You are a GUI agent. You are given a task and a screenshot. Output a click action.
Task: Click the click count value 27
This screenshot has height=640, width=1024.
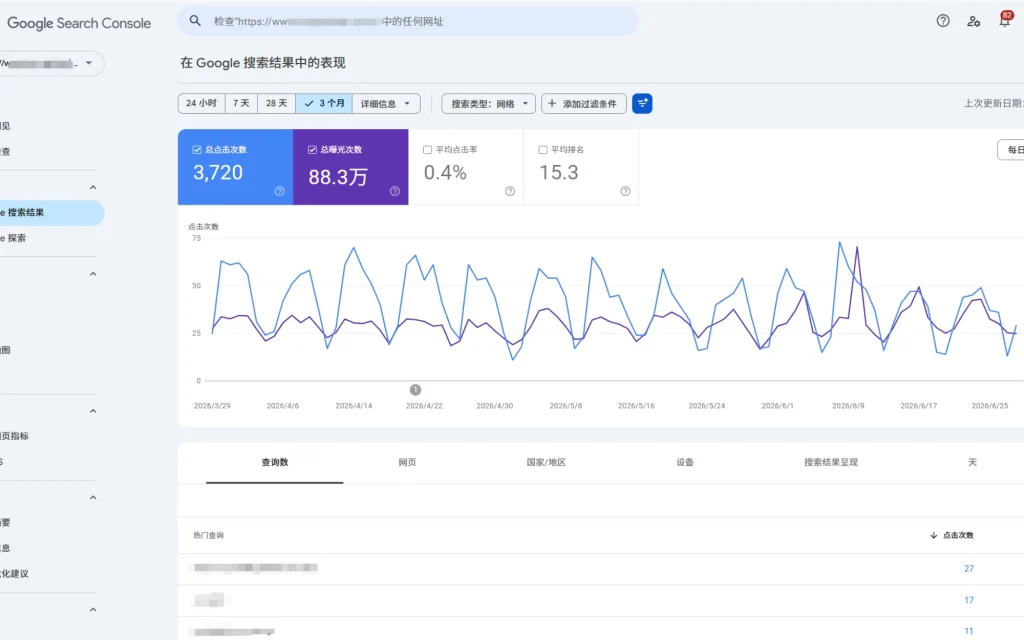969,569
